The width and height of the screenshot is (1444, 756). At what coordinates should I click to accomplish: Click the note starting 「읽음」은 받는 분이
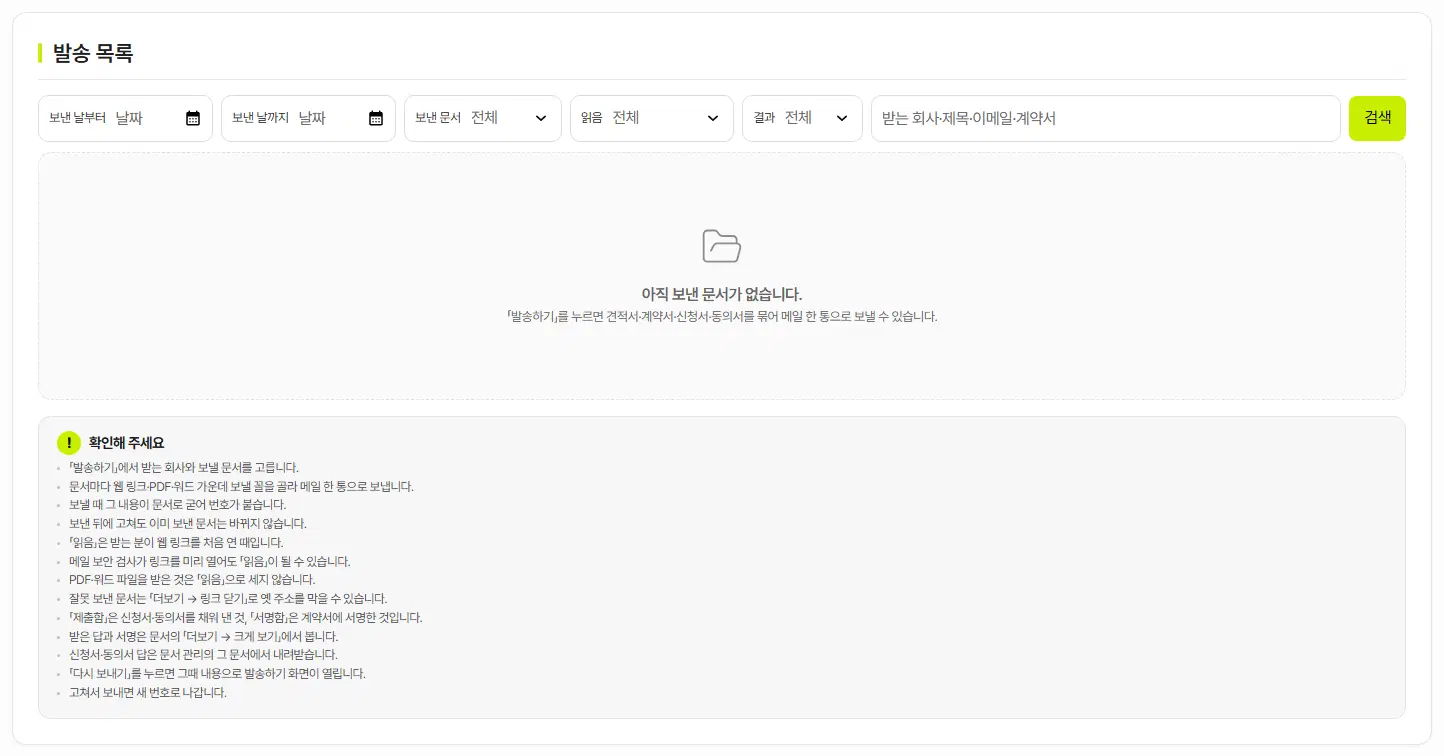point(176,542)
